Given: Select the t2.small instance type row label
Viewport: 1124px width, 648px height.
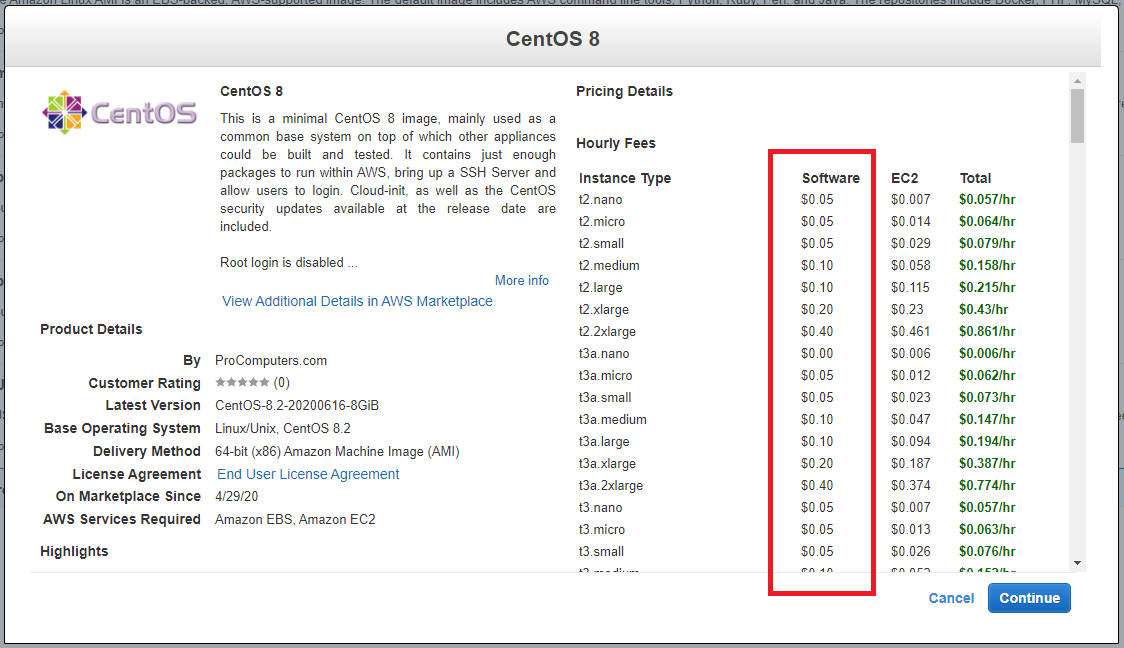Looking at the screenshot, I should point(601,244).
